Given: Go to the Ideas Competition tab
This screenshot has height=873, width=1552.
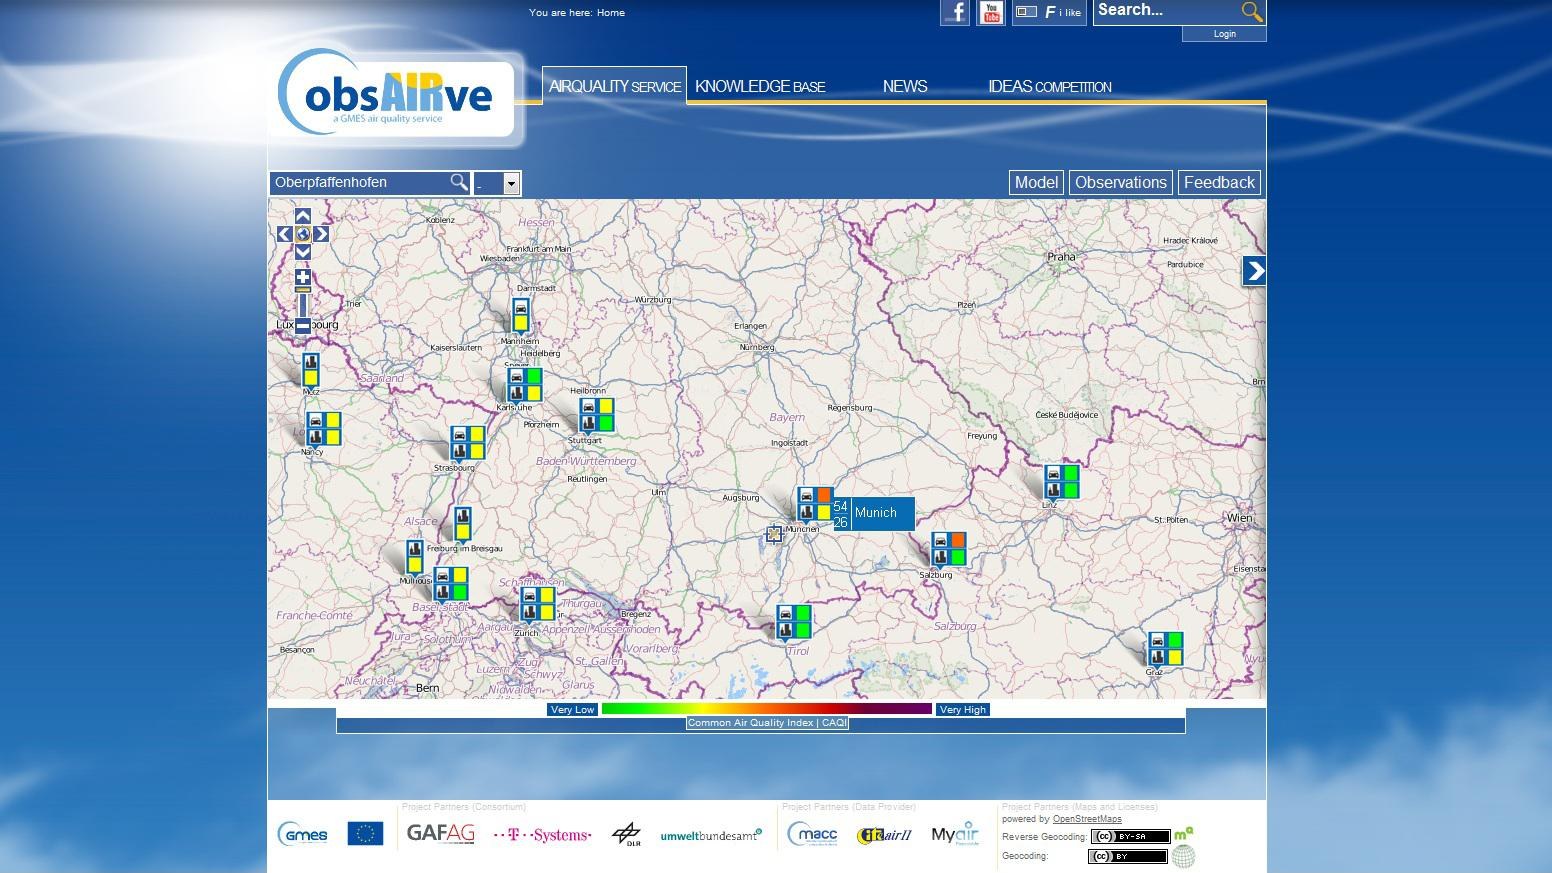Looking at the screenshot, I should 1049,86.
